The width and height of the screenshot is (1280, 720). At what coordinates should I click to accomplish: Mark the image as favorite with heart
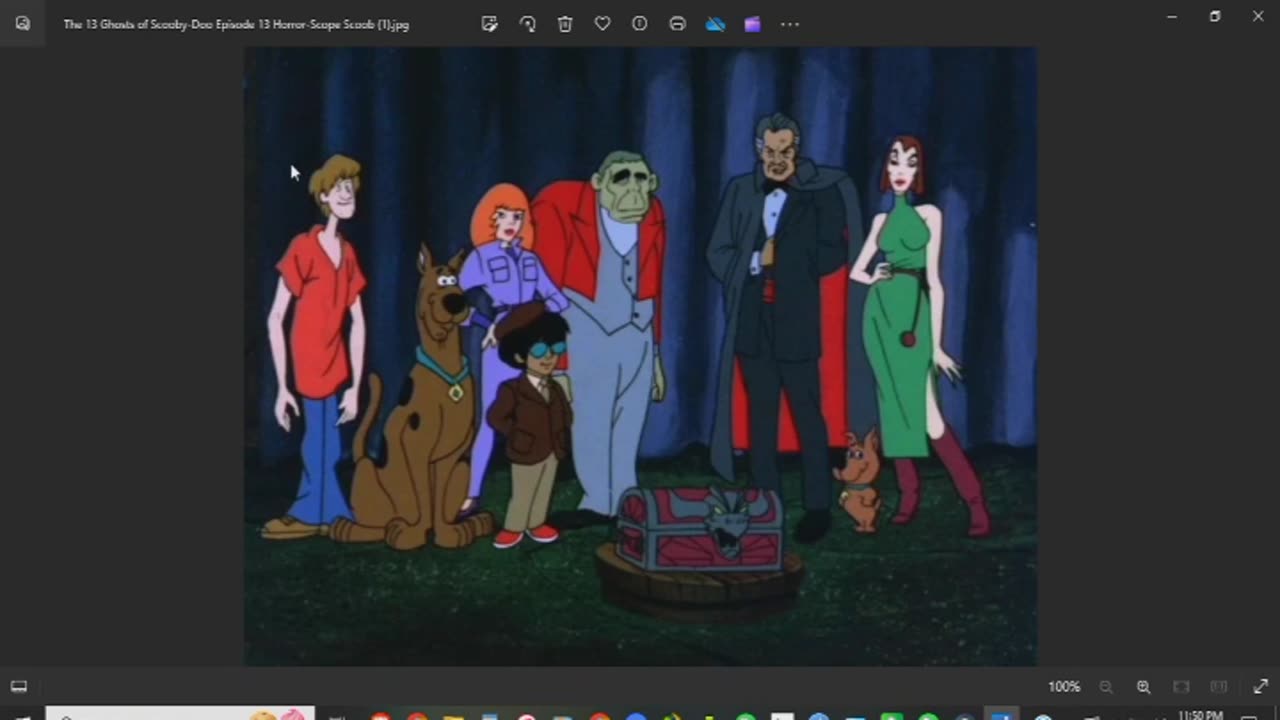coord(602,24)
